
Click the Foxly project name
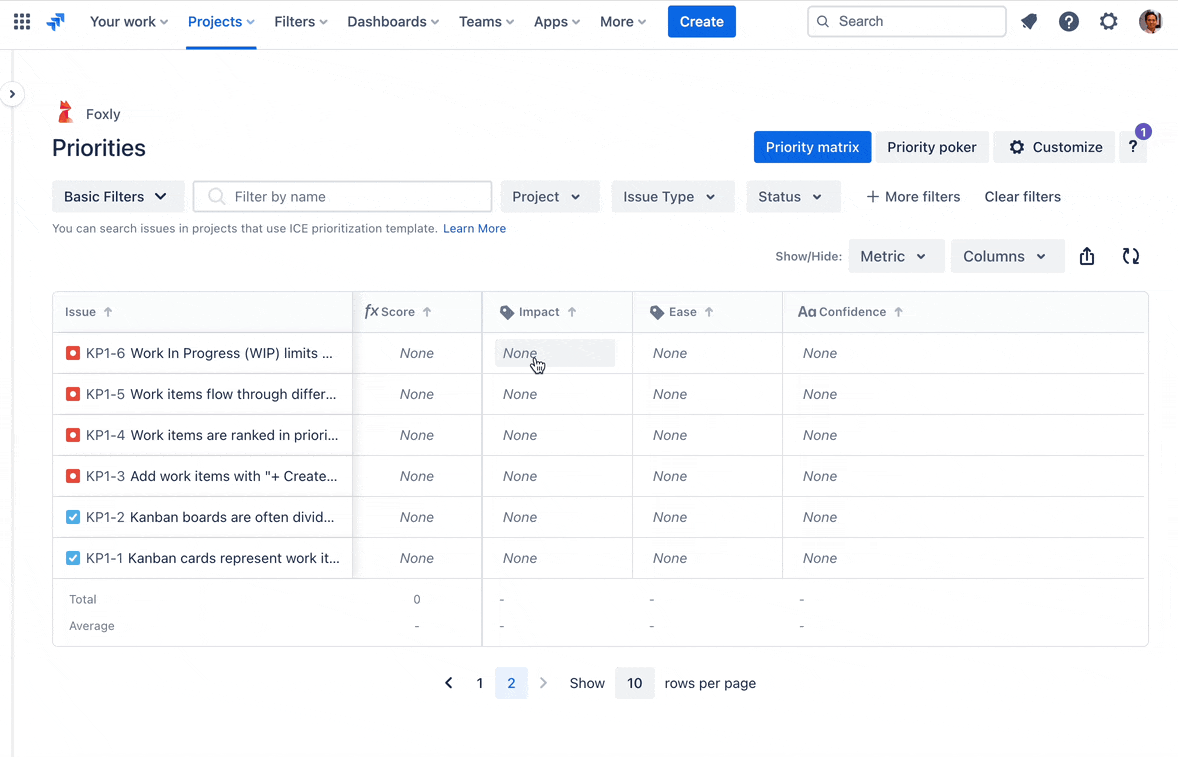pyautogui.click(x=103, y=114)
